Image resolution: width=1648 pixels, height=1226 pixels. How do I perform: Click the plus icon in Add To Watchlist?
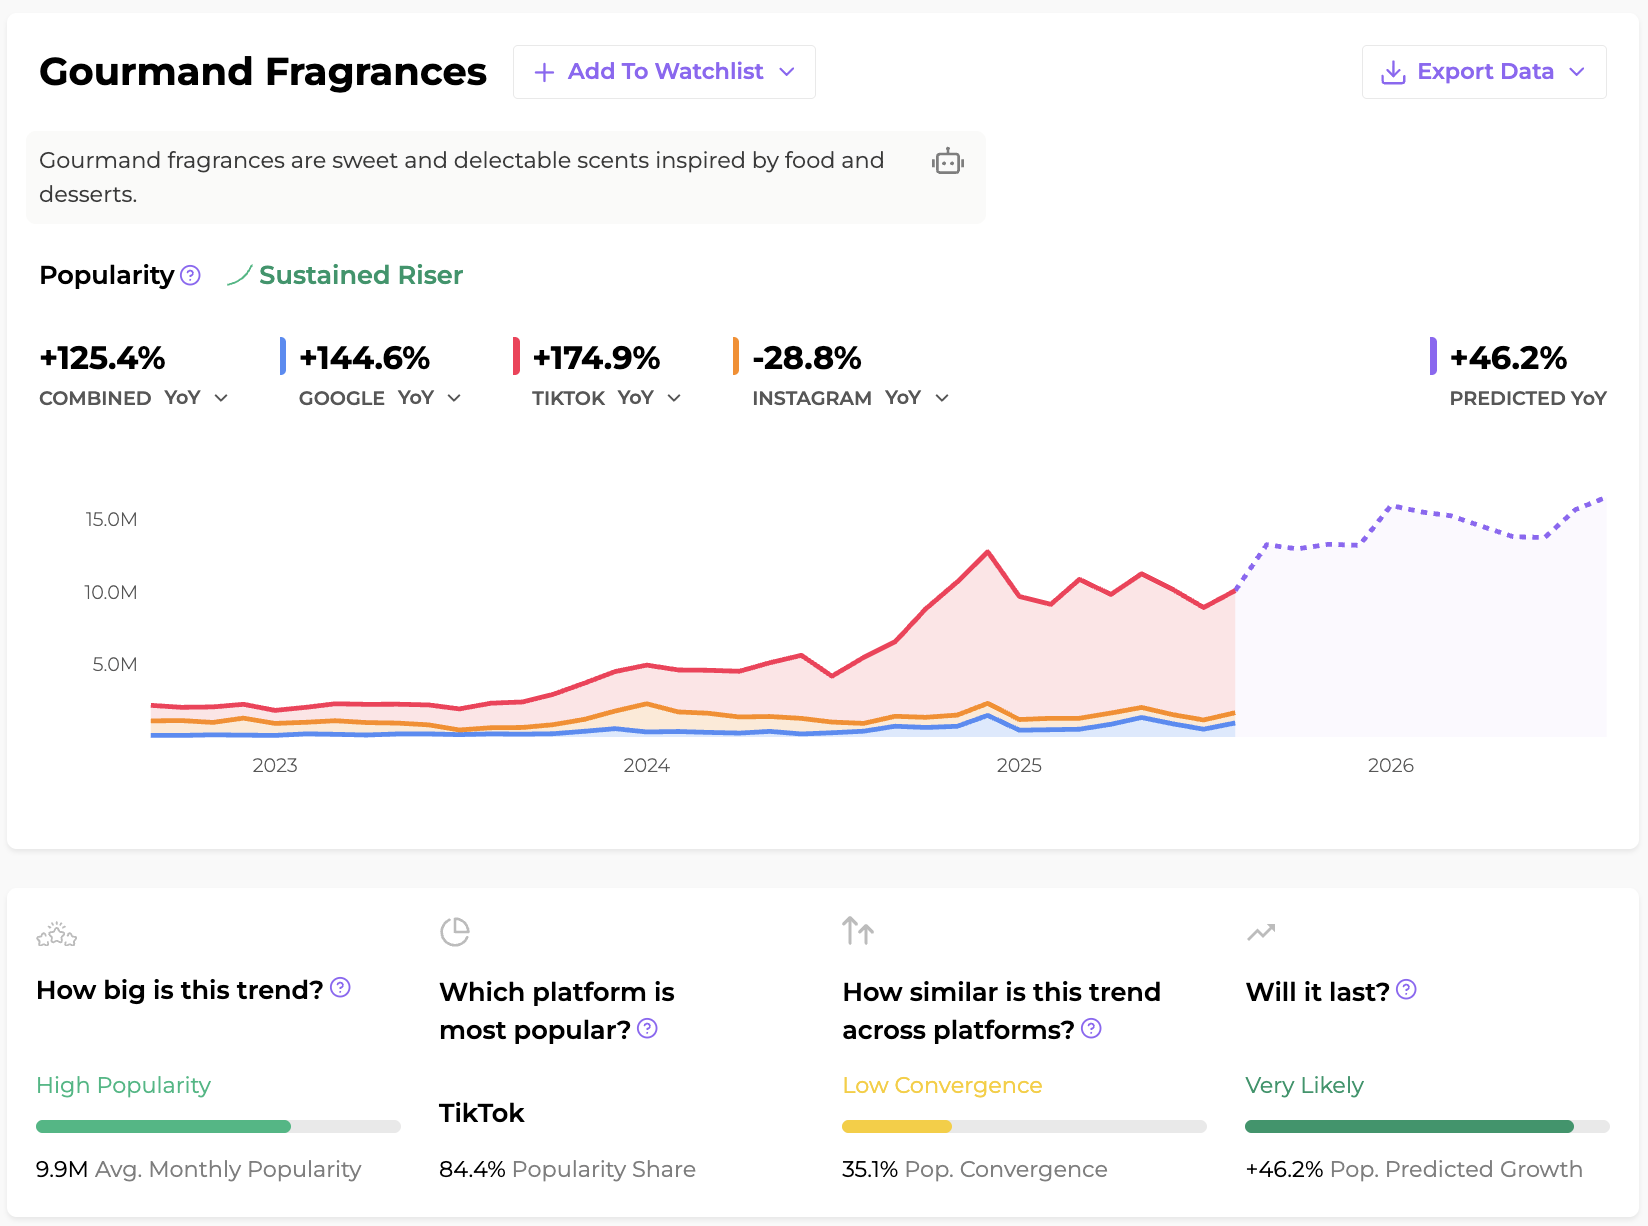tap(544, 72)
